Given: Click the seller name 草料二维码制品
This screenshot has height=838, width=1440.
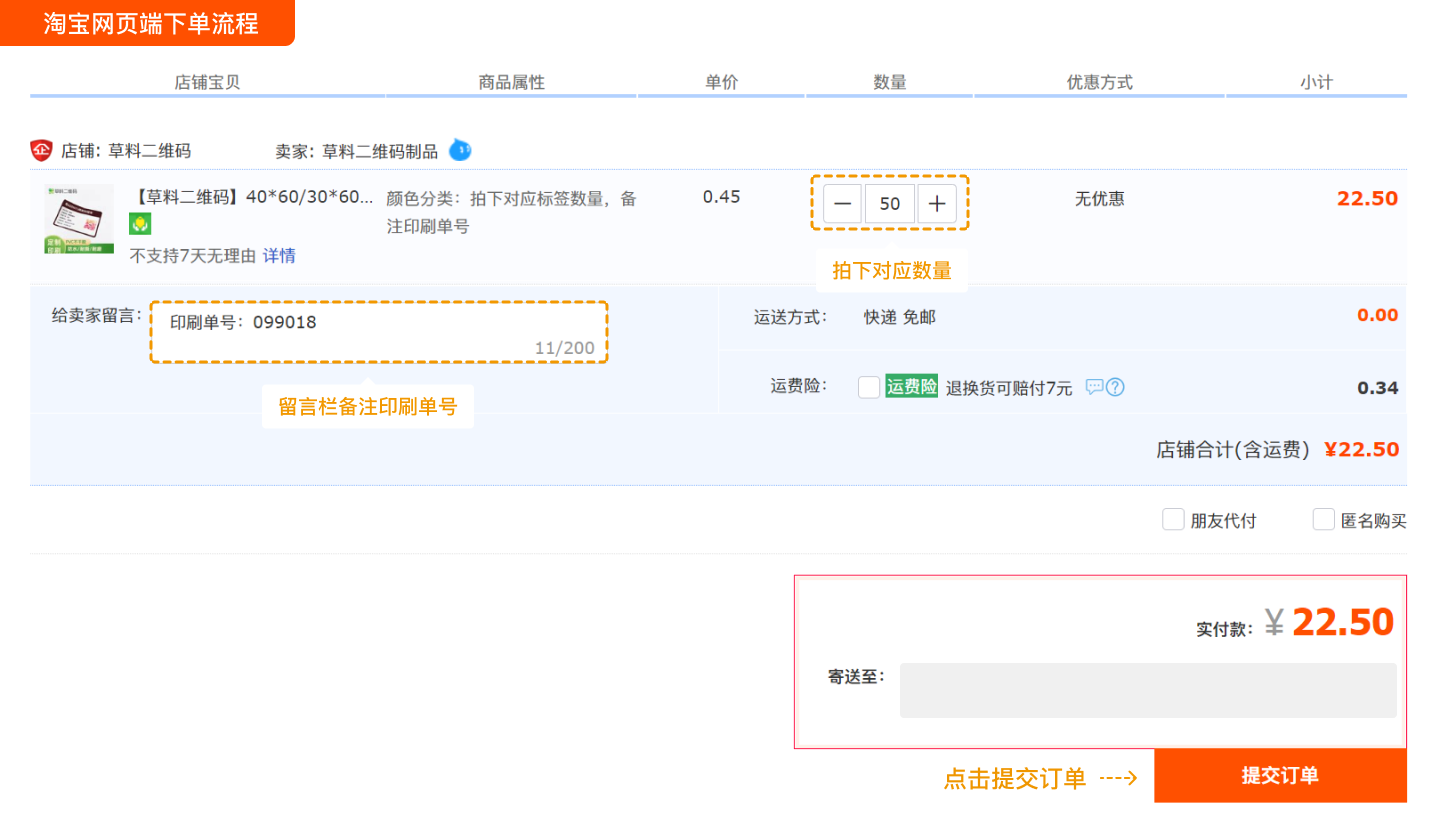Looking at the screenshot, I should point(380,151).
